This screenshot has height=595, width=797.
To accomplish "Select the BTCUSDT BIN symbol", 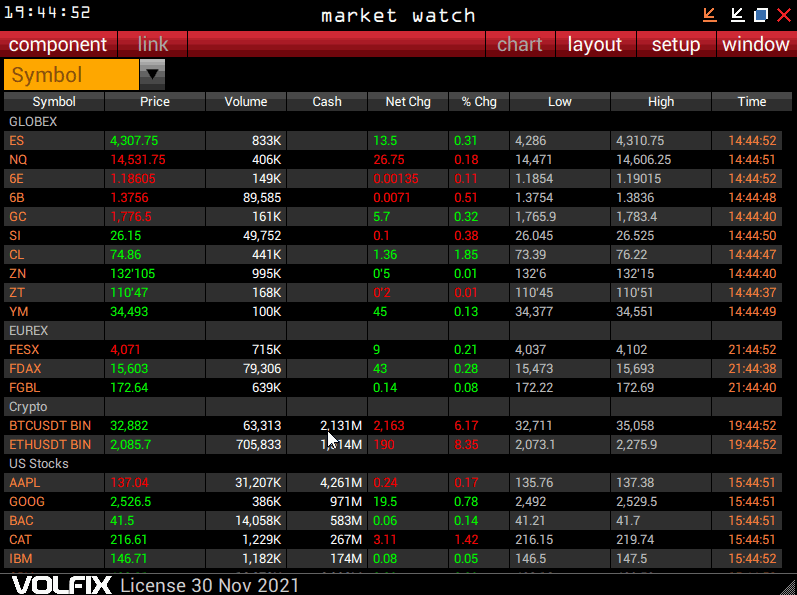I will point(50,426).
